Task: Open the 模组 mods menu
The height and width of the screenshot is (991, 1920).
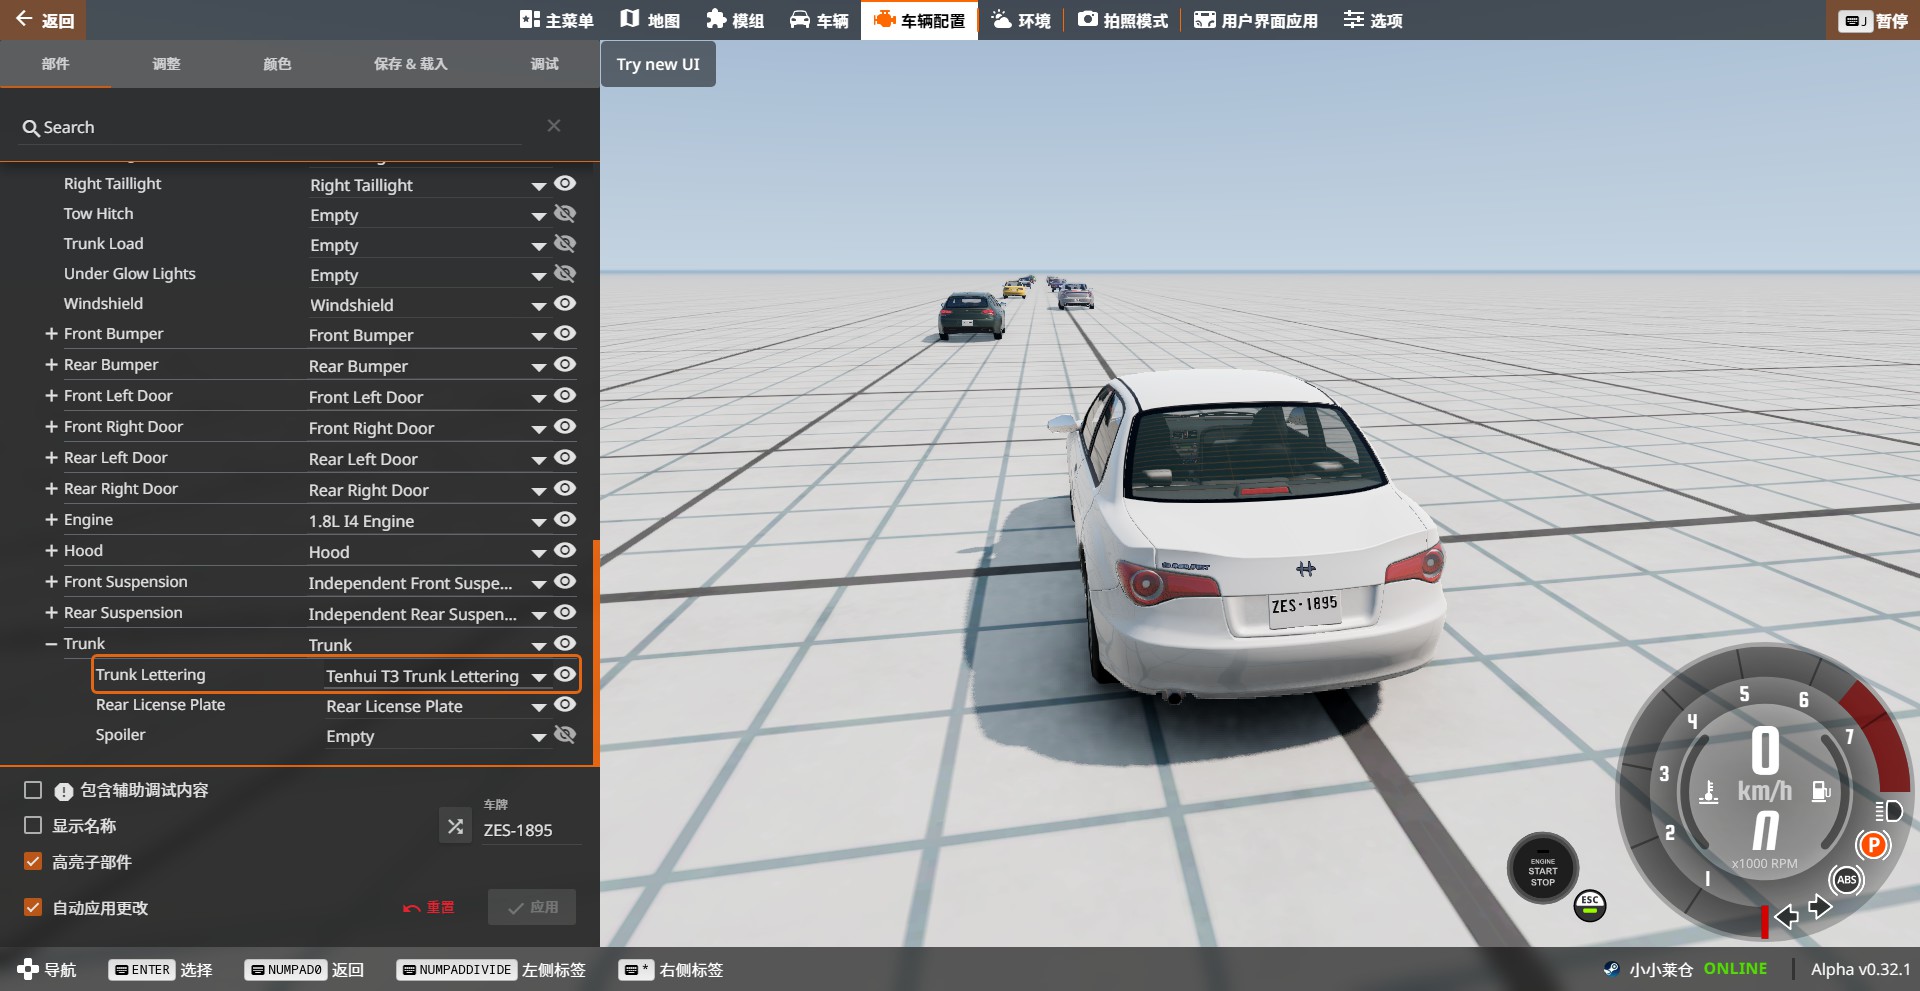Action: (735, 20)
